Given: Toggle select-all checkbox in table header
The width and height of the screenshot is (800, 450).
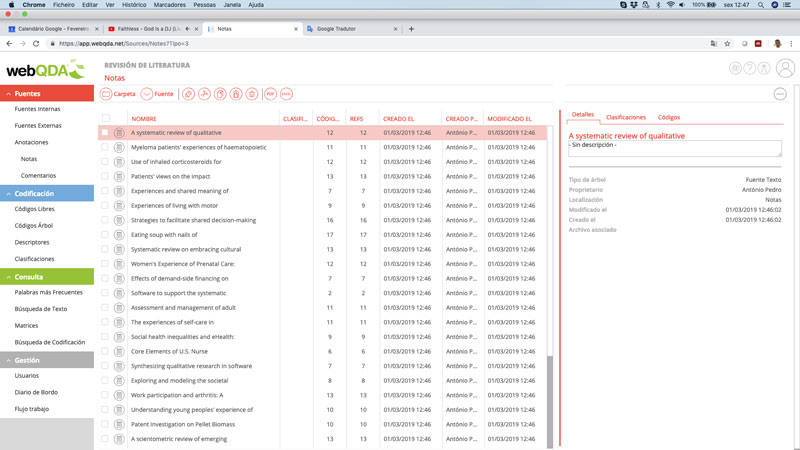Looking at the screenshot, I should click(106, 118).
